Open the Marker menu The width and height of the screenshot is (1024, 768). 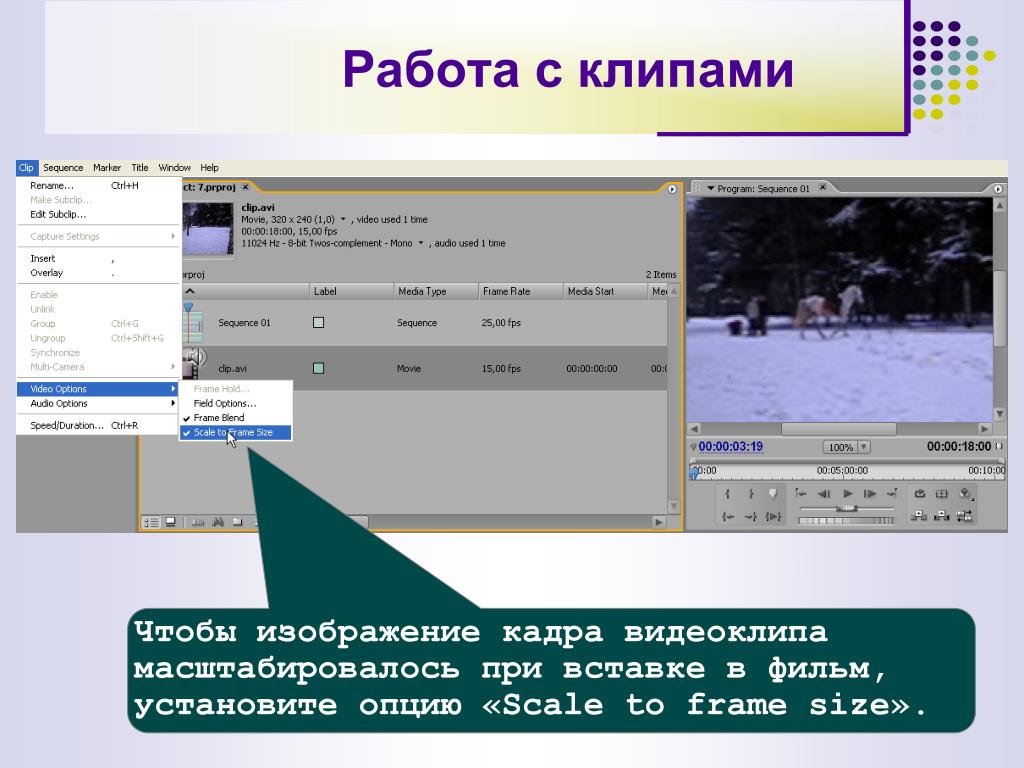pyautogui.click(x=106, y=168)
